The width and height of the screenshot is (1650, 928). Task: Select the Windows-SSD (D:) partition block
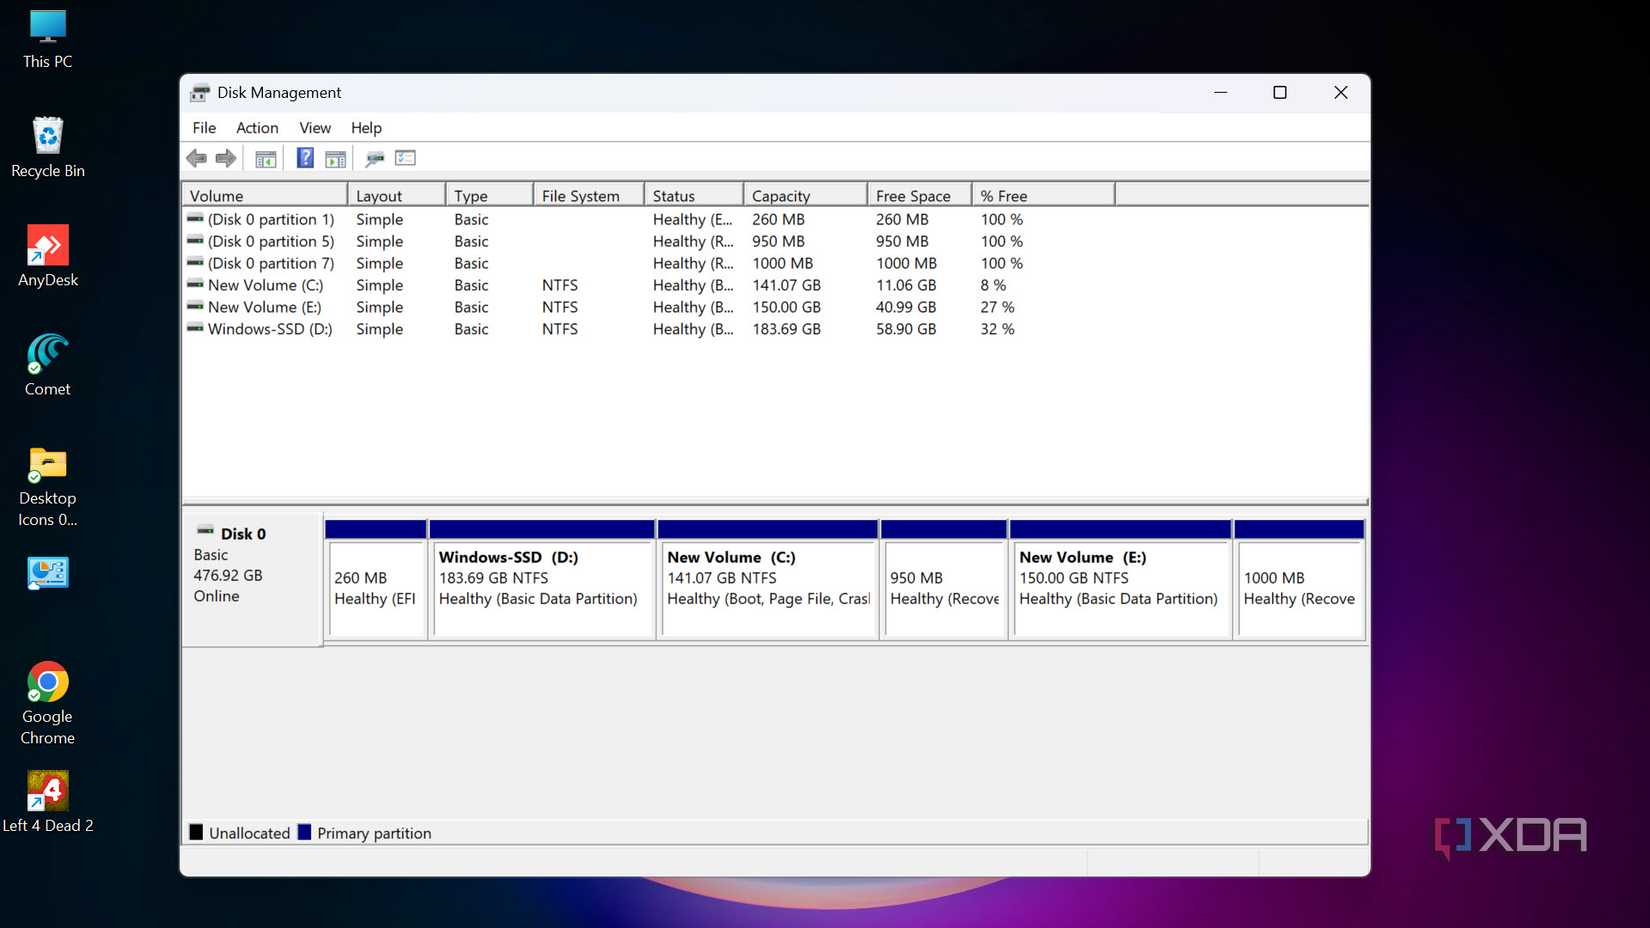(x=542, y=579)
